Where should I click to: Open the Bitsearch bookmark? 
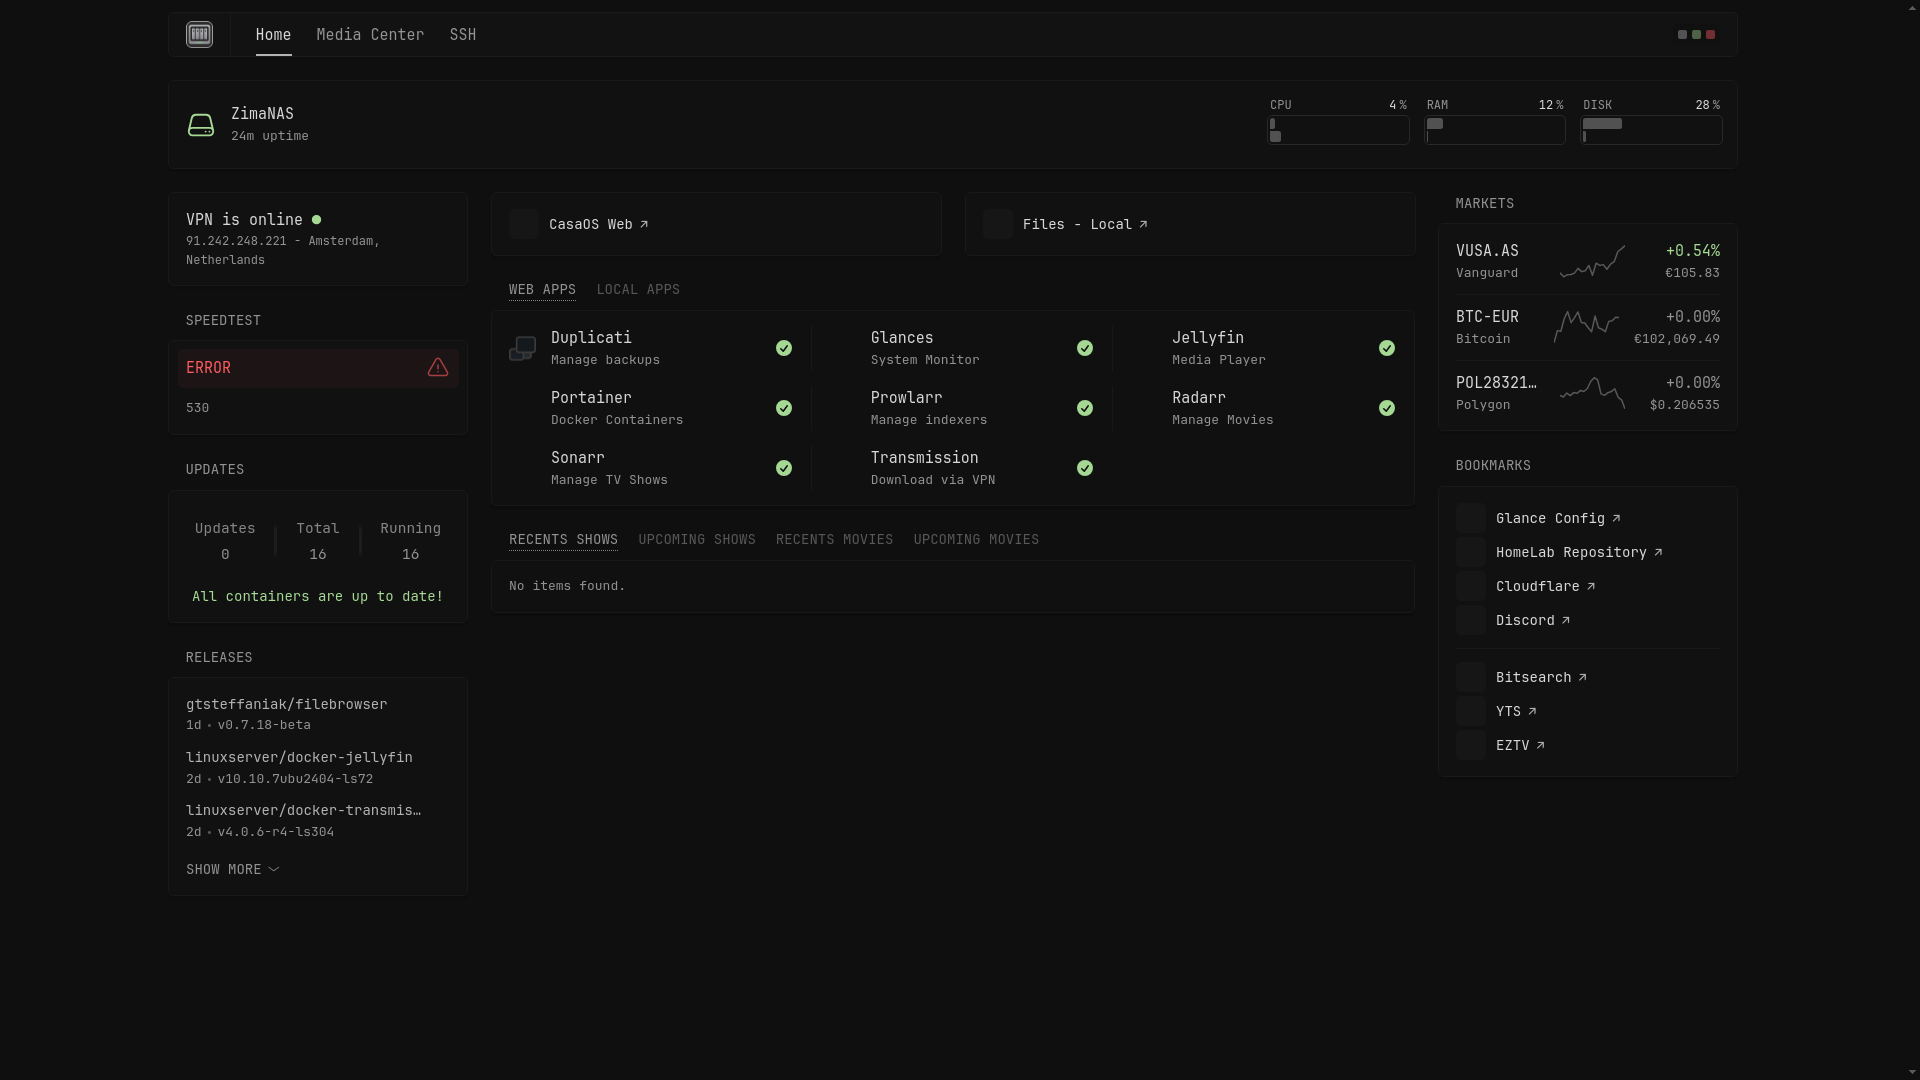pos(1541,677)
